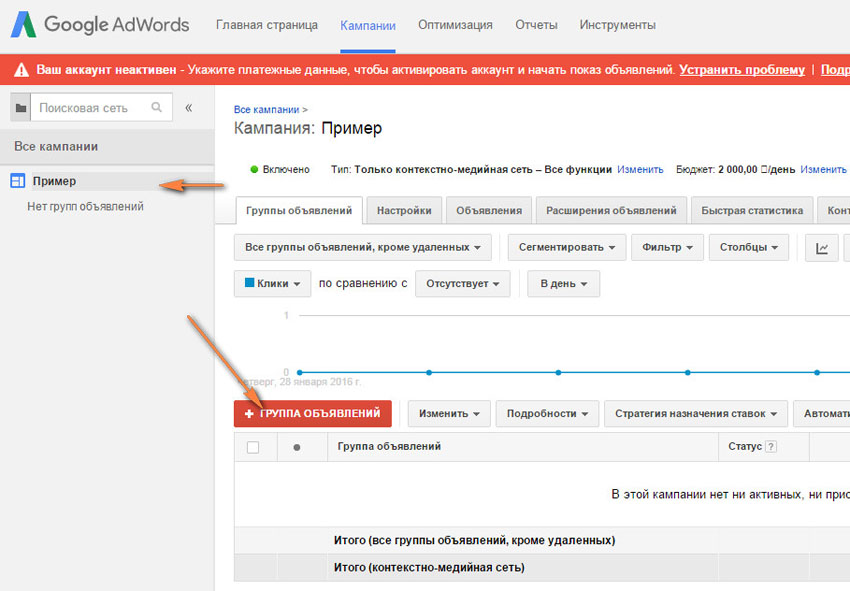
Task: Click the blue Клики color swatch
Action: [x=249, y=282]
